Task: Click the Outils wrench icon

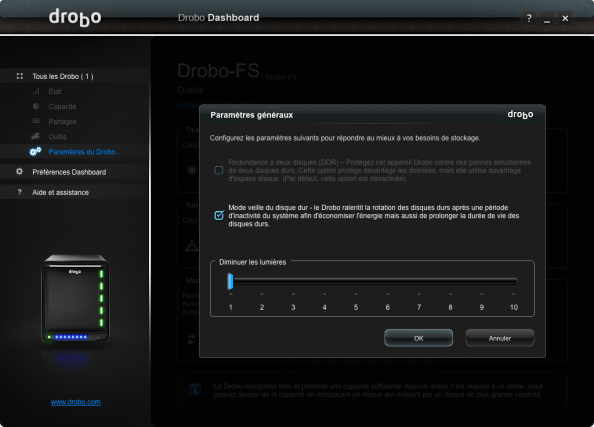Action: [36, 136]
